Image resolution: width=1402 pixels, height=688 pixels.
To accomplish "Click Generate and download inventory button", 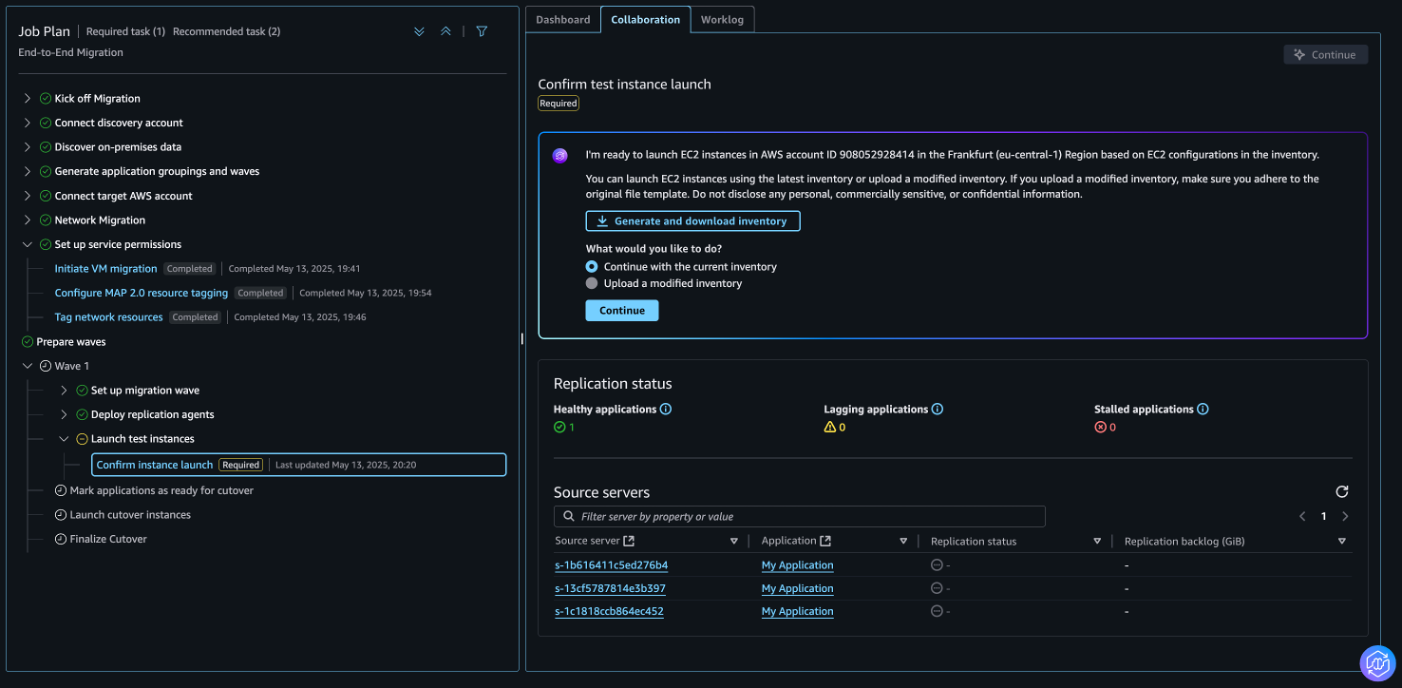I will pos(693,221).
